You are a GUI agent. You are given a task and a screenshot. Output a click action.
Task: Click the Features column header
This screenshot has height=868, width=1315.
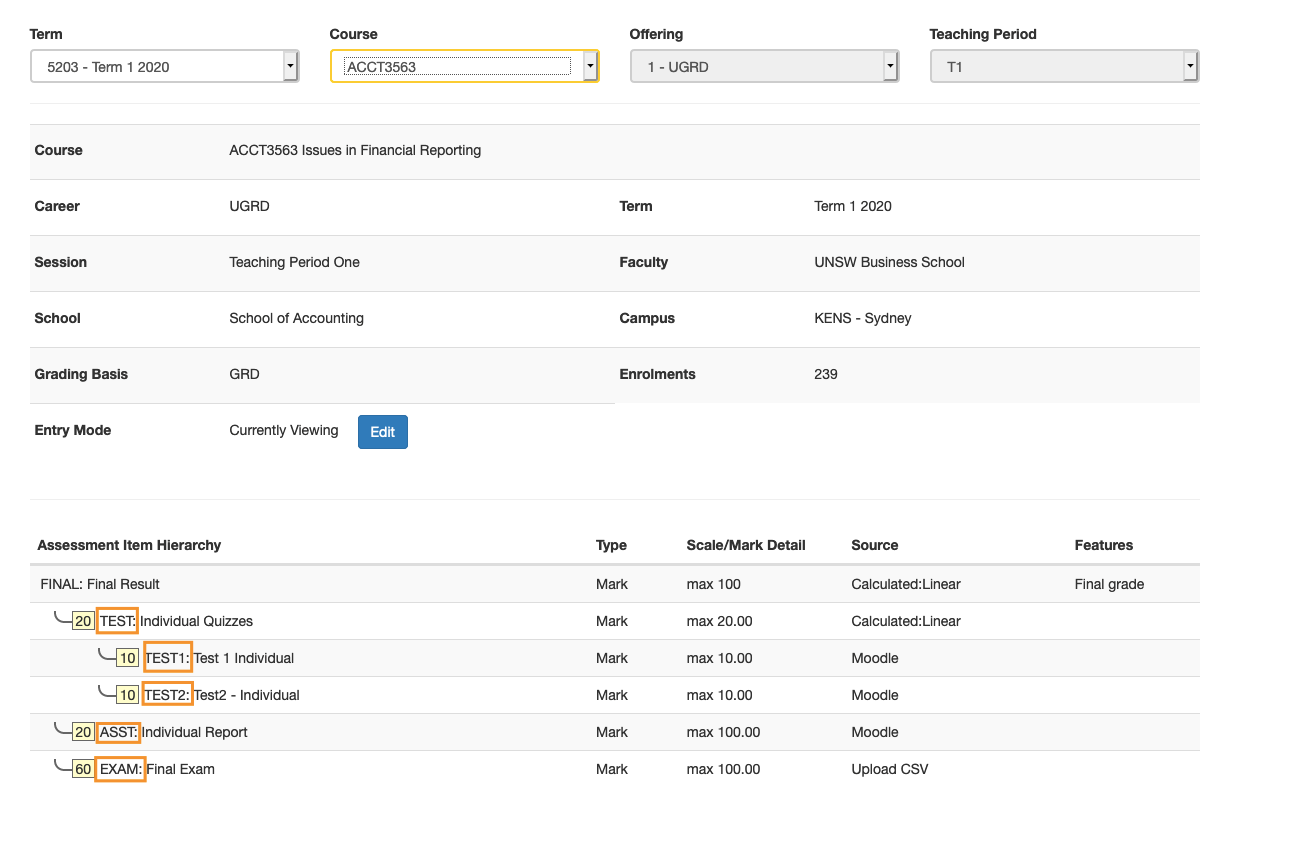(x=1103, y=545)
